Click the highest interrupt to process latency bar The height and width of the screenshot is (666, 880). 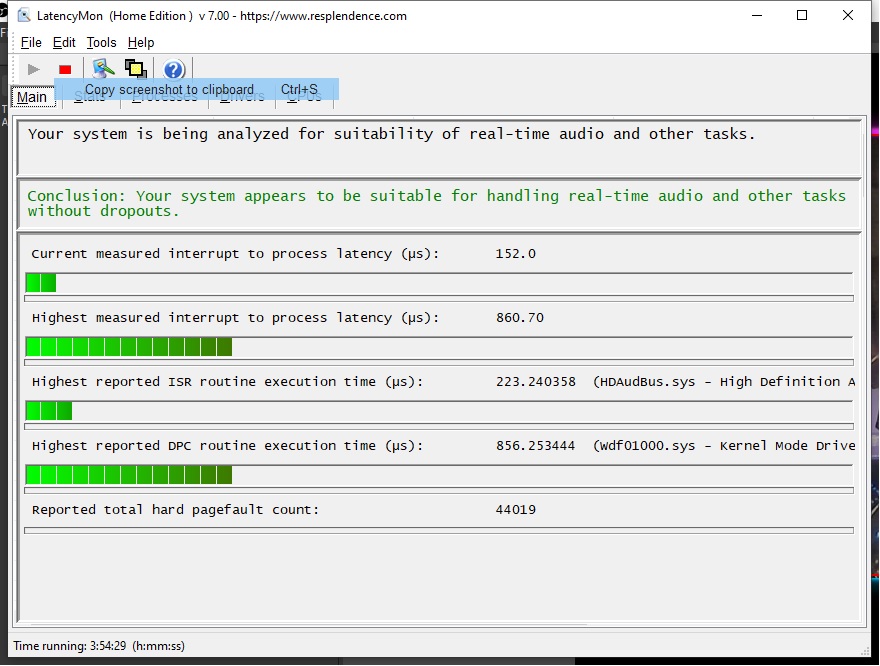tap(439, 346)
